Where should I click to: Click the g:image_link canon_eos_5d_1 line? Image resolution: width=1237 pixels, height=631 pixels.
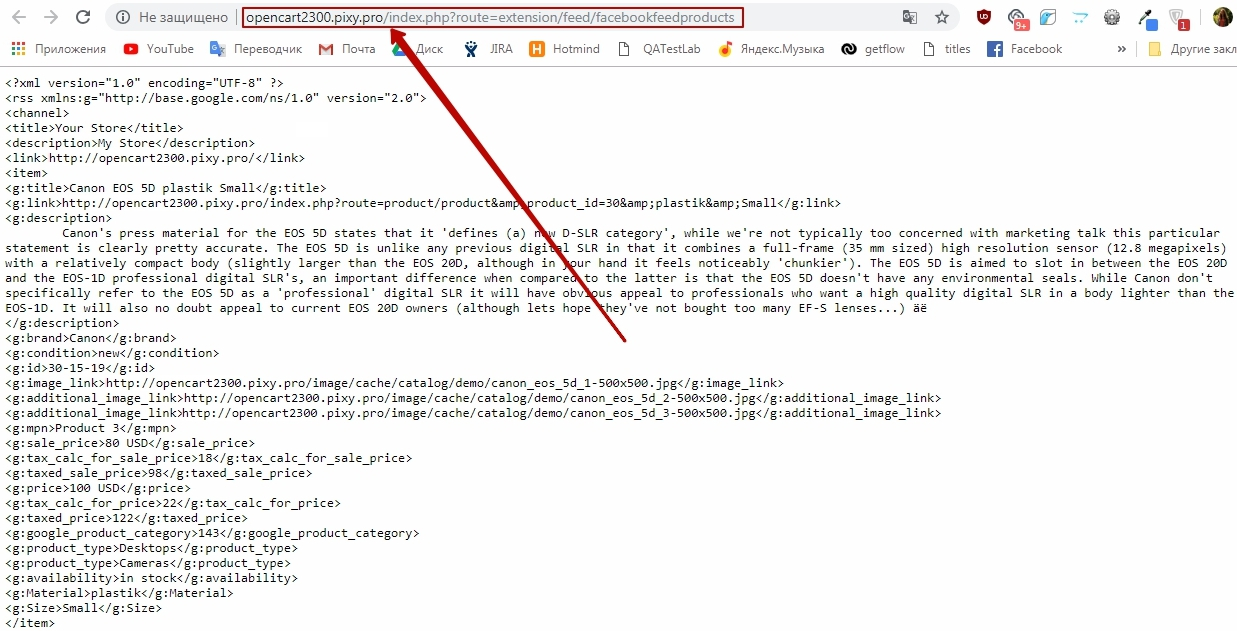395,384
